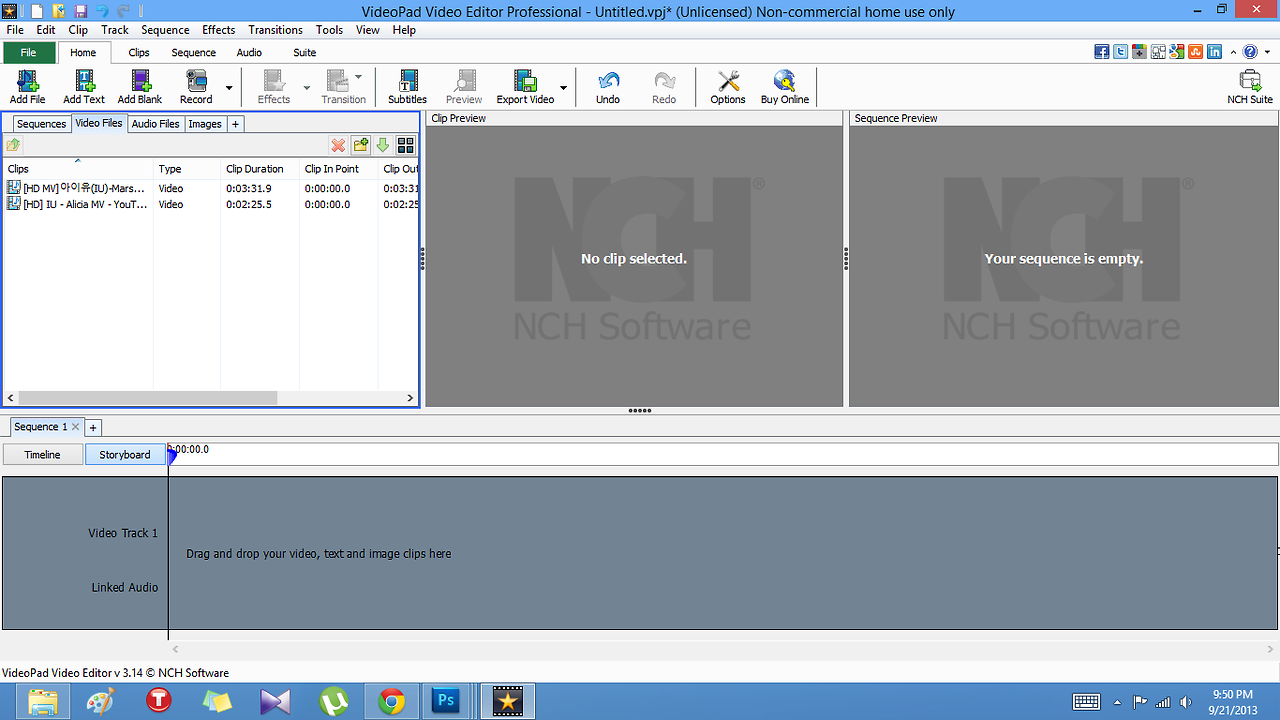Switch to the Suite ribbon tab

(305, 52)
